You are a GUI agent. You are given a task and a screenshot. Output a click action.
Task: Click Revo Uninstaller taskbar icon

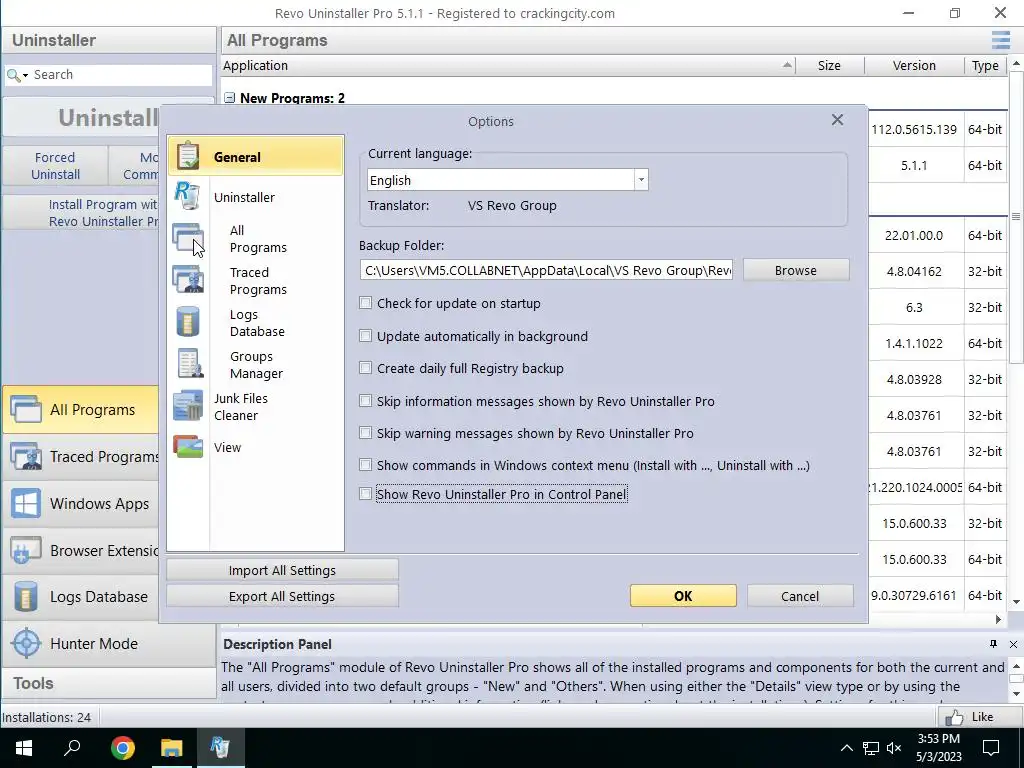click(220, 748)
